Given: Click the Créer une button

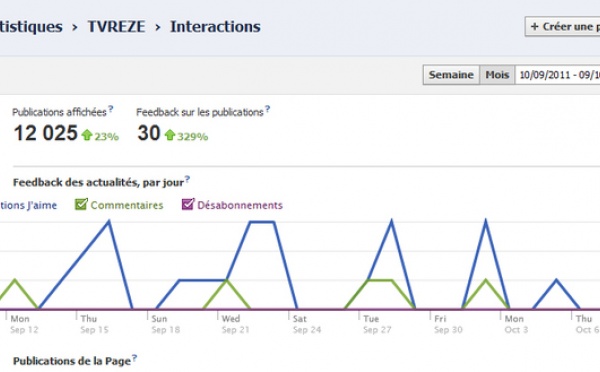Looking at the screenshot, I should click(x=562, y=26).
